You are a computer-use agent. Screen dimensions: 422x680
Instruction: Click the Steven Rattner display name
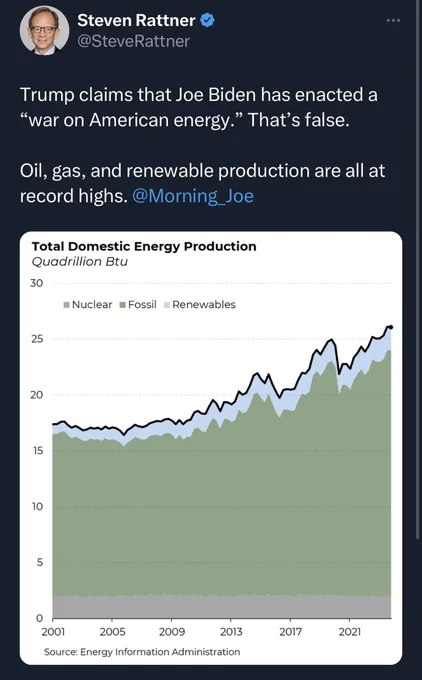tap(136, 20)
